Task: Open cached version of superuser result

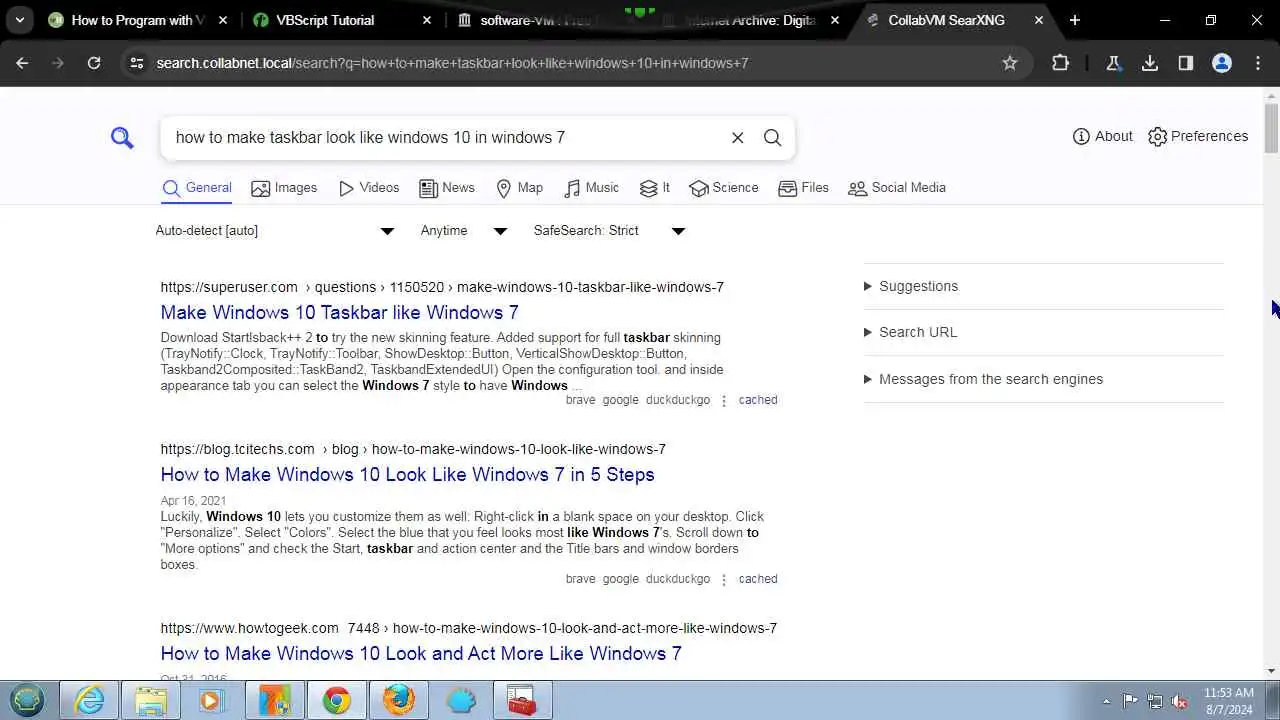Action: [x=757, y=400]
